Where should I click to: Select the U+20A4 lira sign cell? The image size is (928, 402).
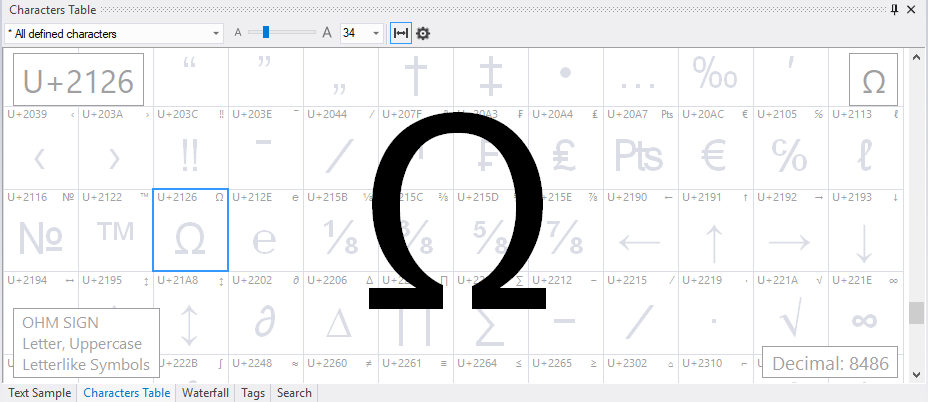(566, 147)
